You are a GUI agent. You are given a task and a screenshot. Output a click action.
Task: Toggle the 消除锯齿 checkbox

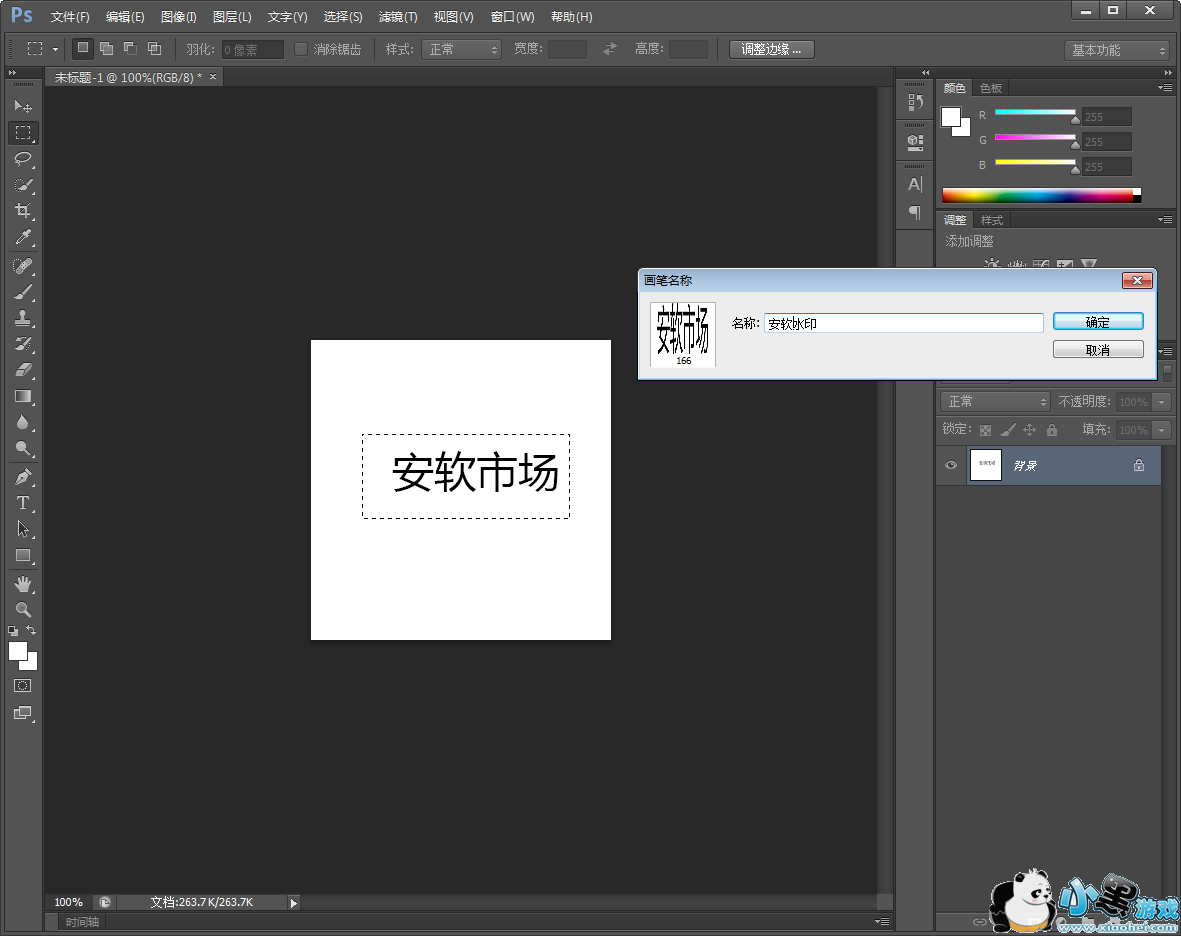(301, 49)
